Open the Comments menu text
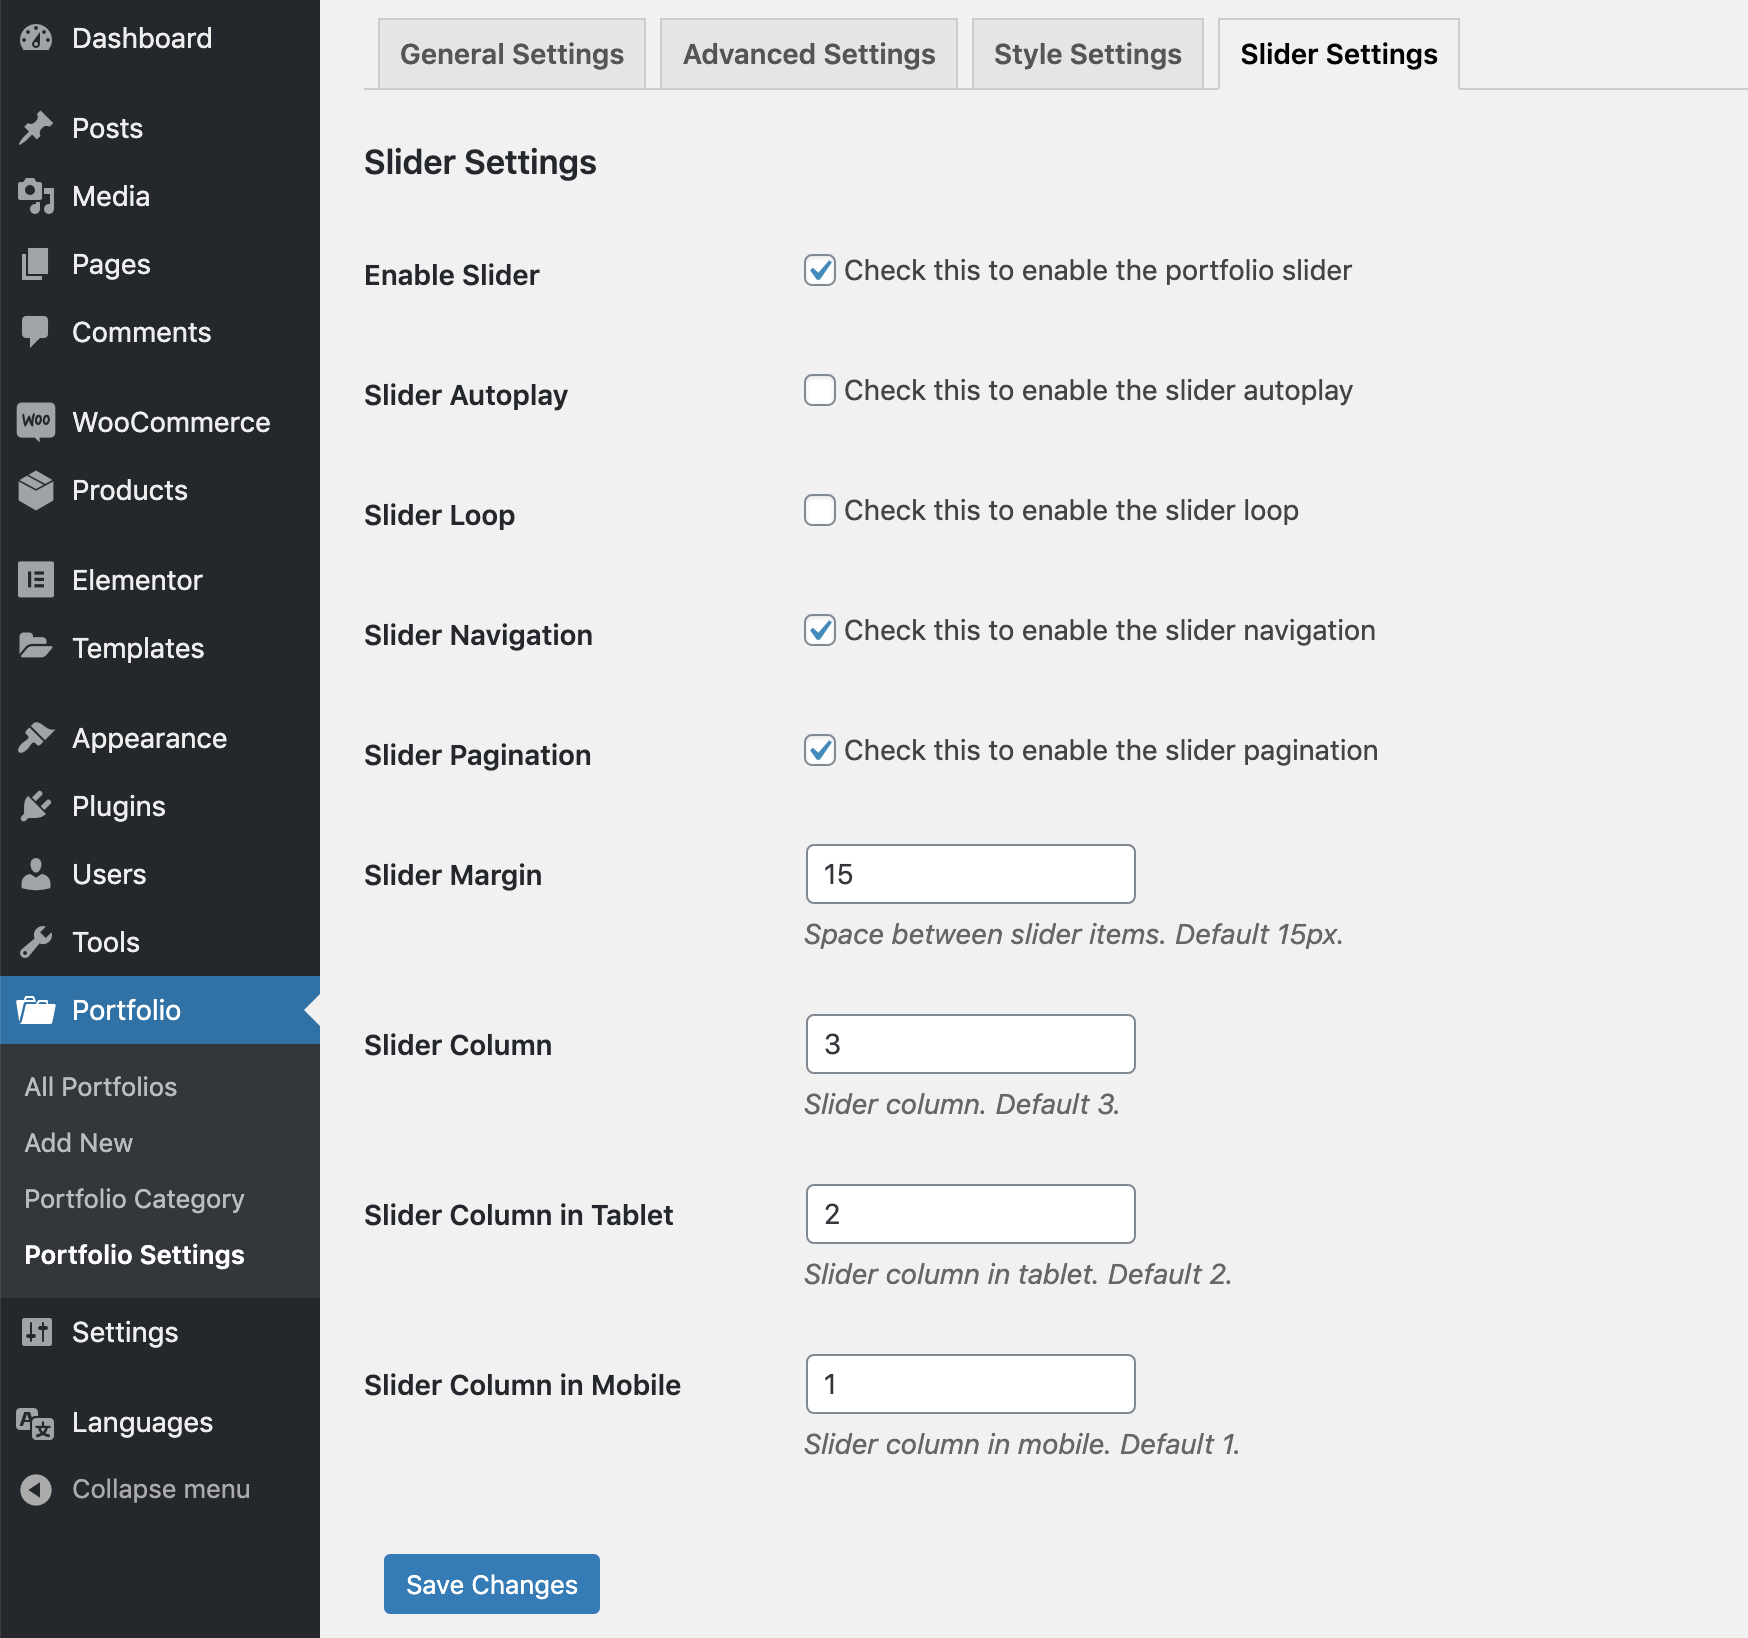1748x1638 pixels. coord(142,332)
